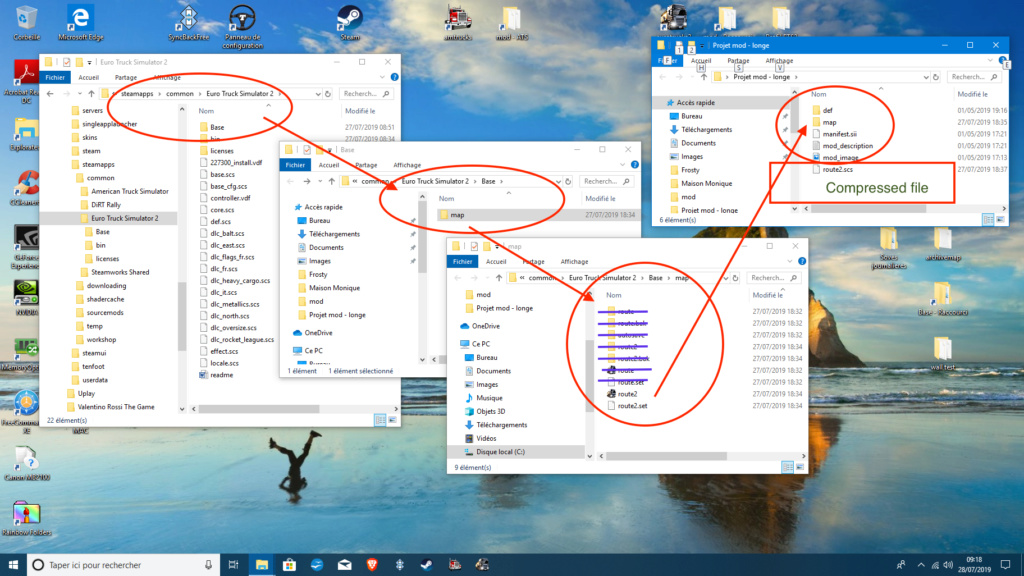Click horizontal scrollbar in map window file list
This screenshot has height=576, width=1024.
click(x=666, y=456)
